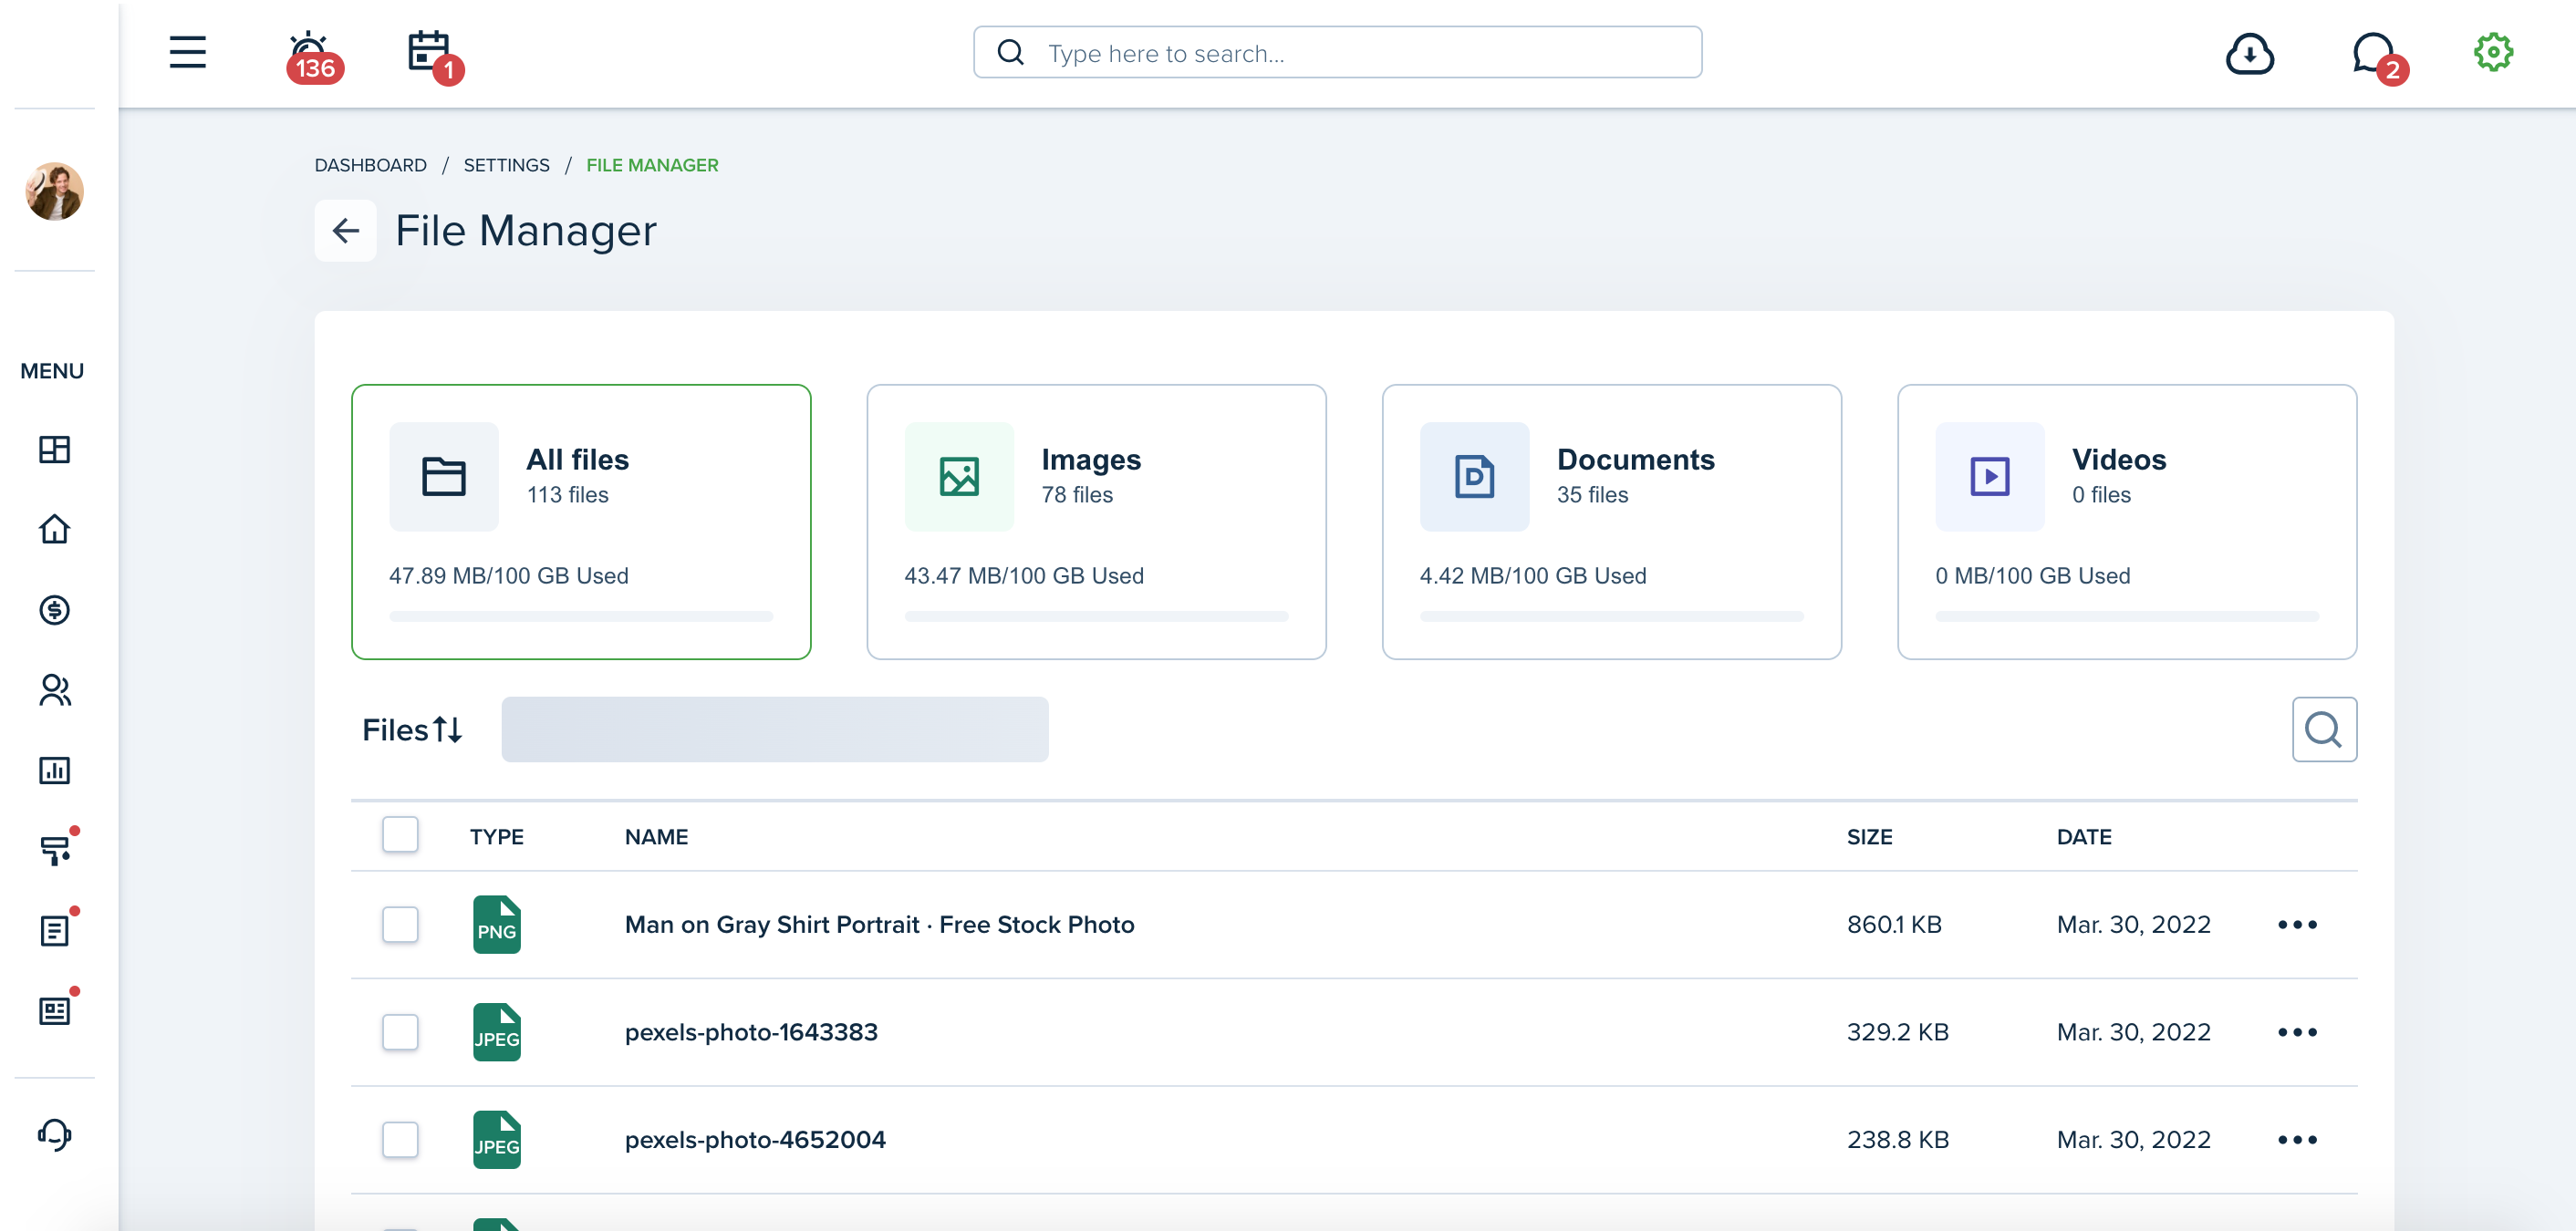The image size is (2576, 1231).
Task: Select the Images tab card
Action: 1096,521
